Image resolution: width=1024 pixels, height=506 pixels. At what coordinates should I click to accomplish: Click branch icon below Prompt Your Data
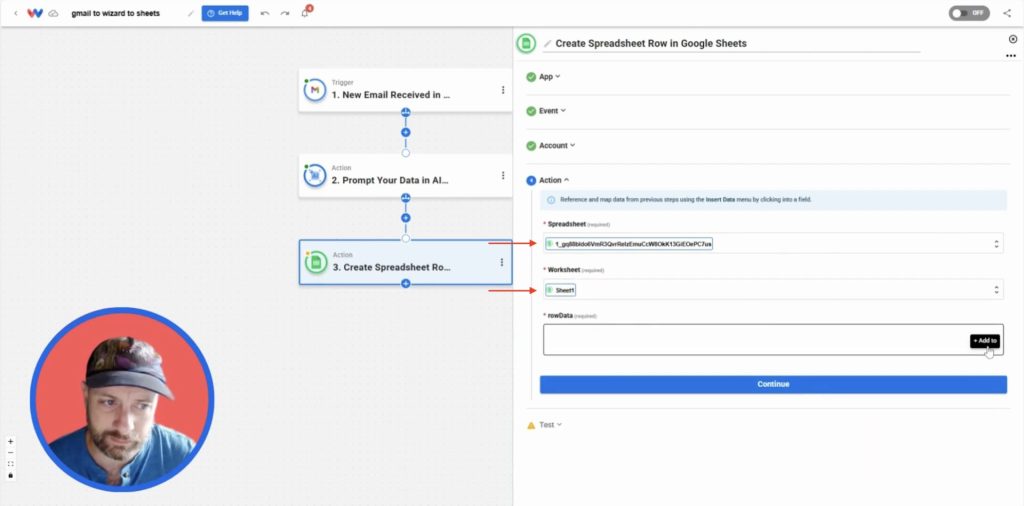pos(406,198)
